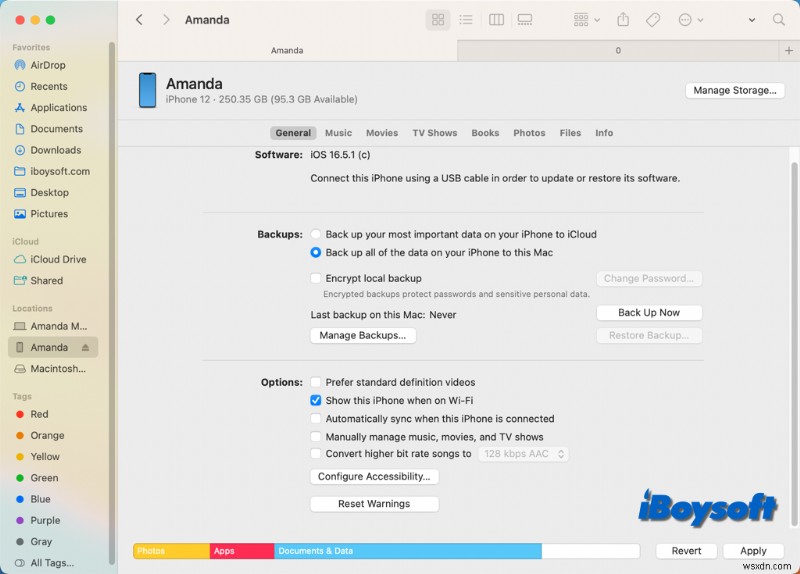Click the main pane vertical scrollbar

pyautogui.click(x=794, y=344)
